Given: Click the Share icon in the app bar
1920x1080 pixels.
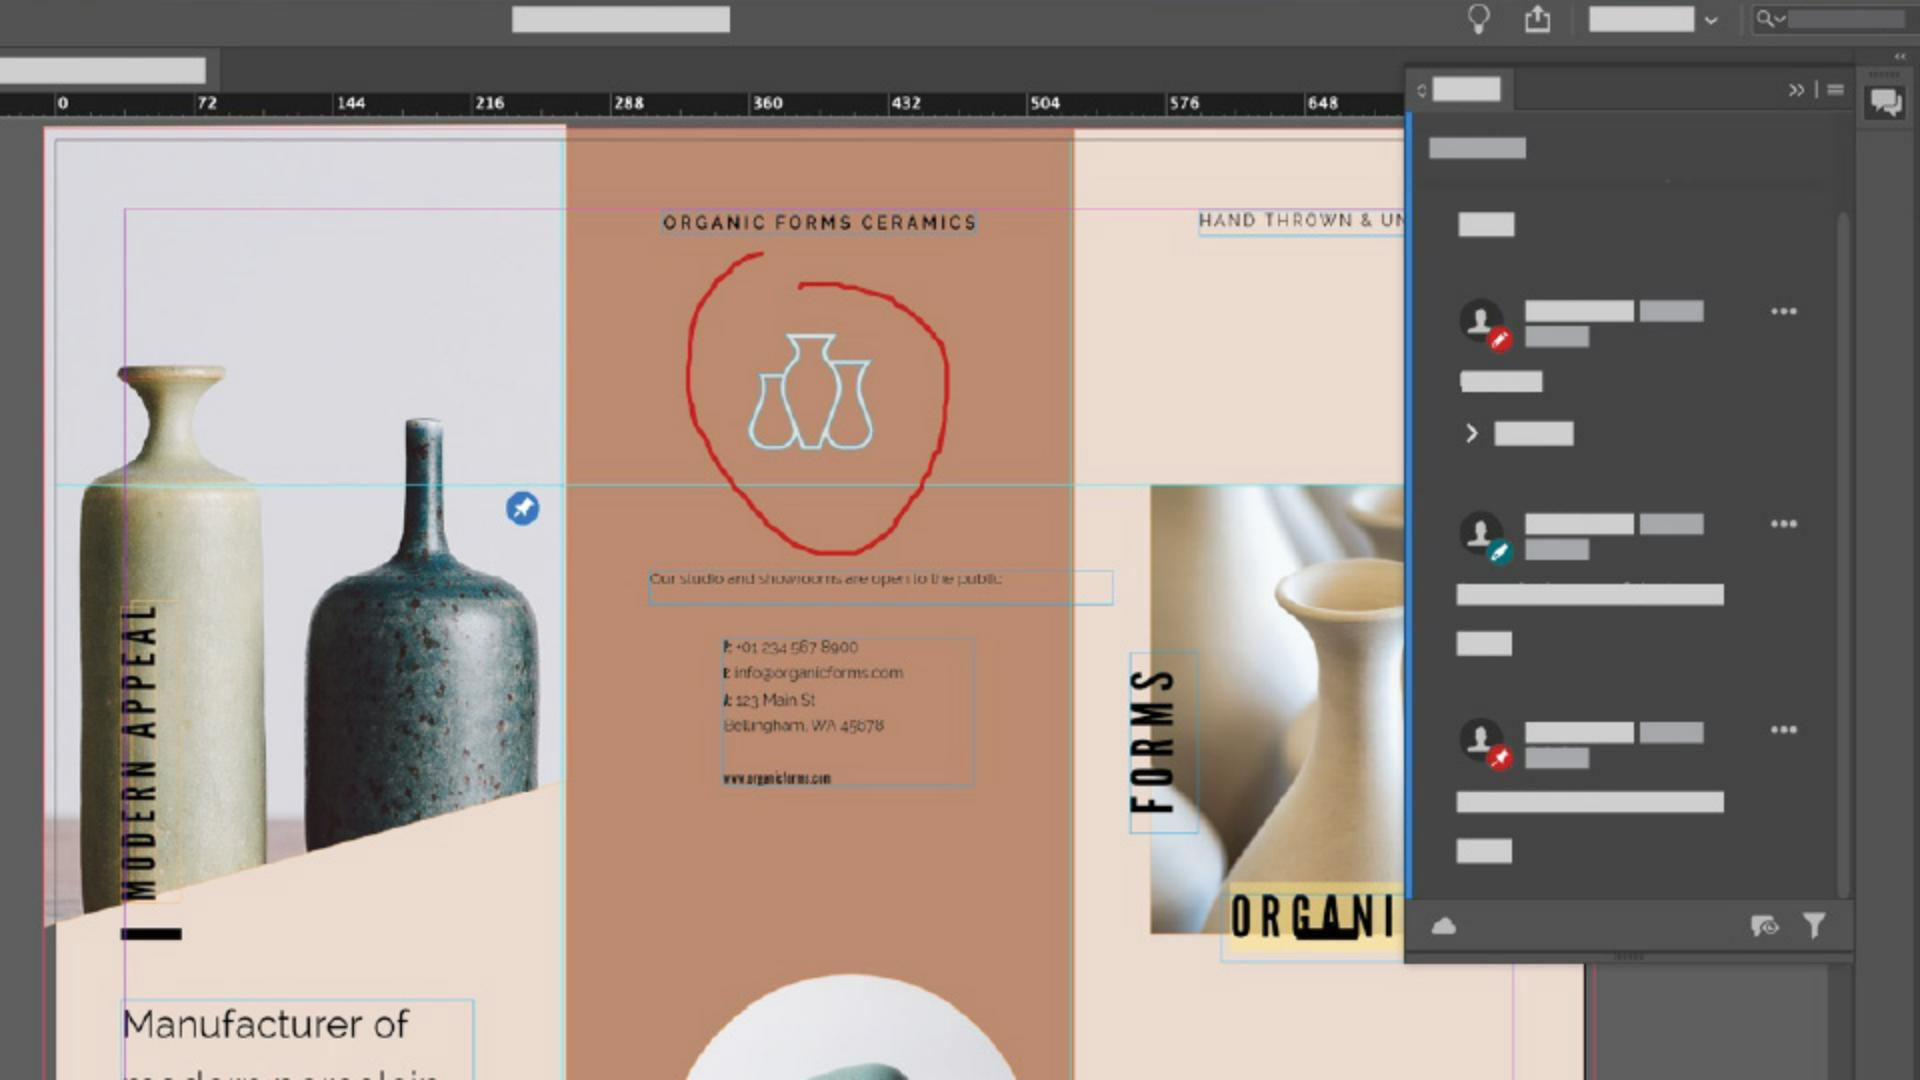Looking at the screenshot, I should tap(1537, 20).
